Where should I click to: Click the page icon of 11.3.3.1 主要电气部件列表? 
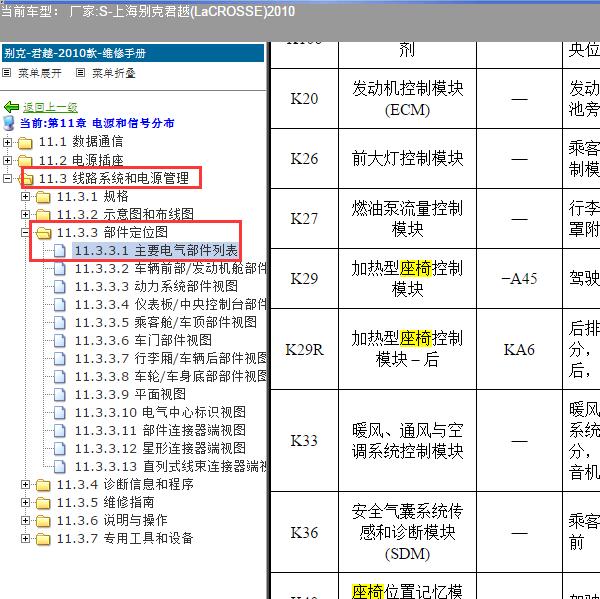60,251
